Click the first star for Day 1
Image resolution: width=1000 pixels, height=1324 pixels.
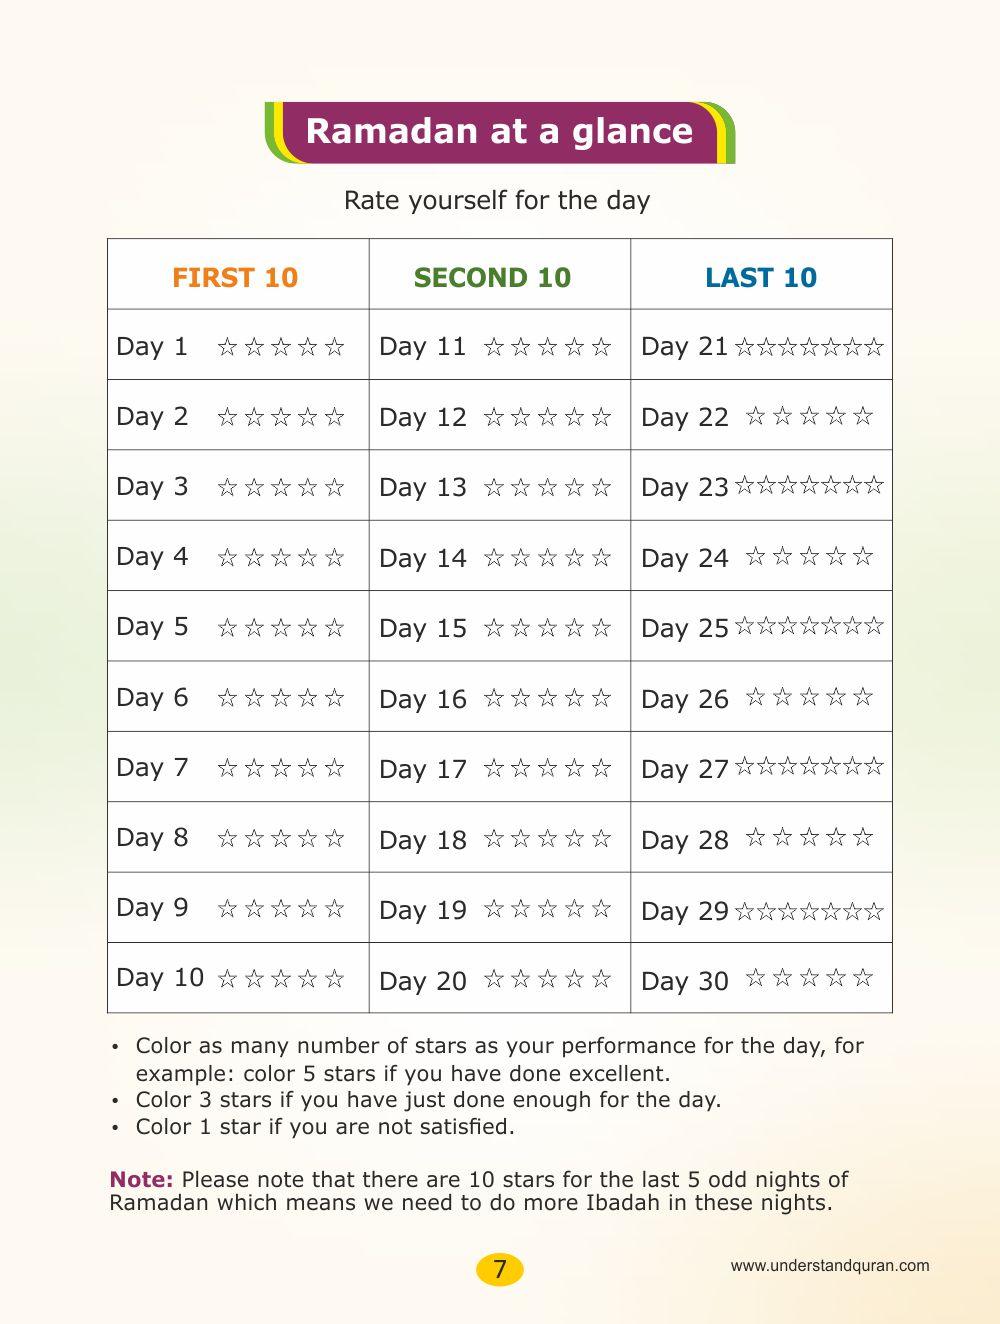227,347
